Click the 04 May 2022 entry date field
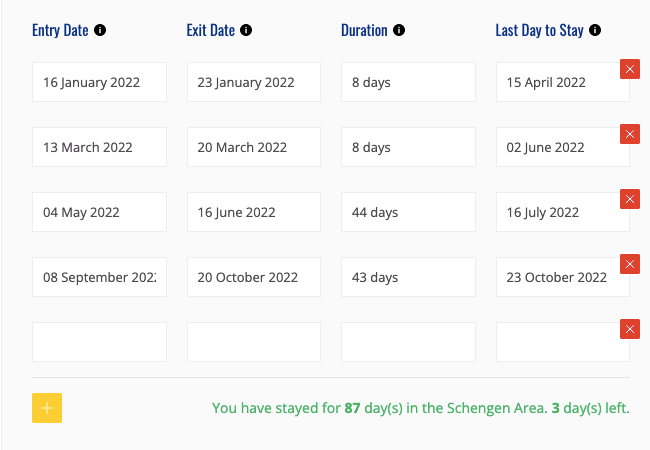This screenshot has height=450, width=650. [x=99, y=212]
